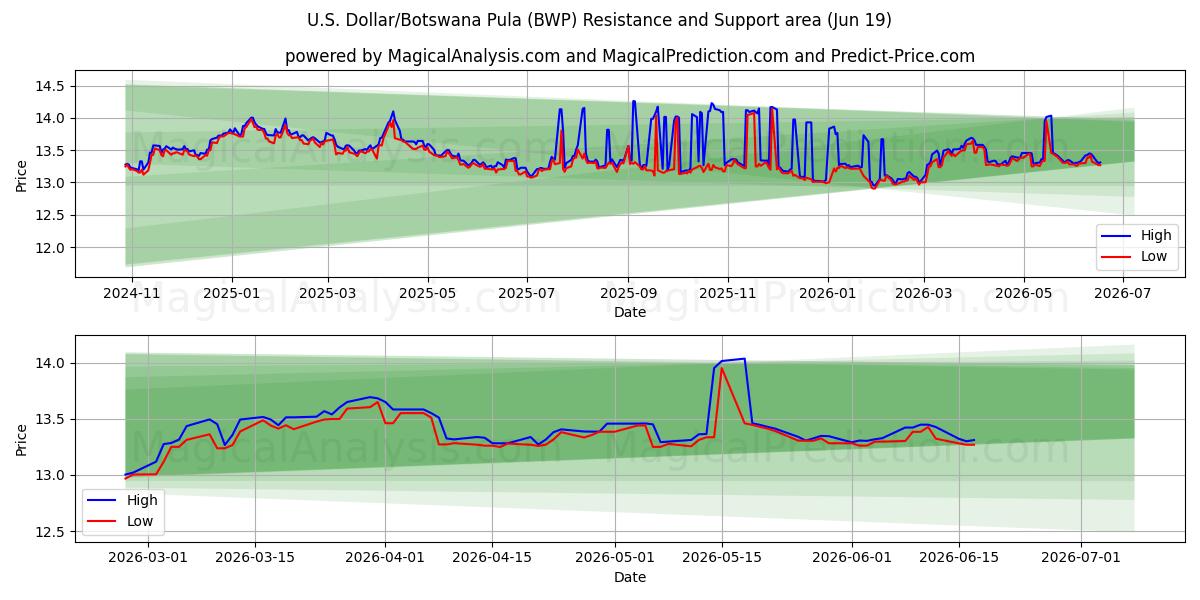Click the 2024-11 date tick label

[133, 293]
